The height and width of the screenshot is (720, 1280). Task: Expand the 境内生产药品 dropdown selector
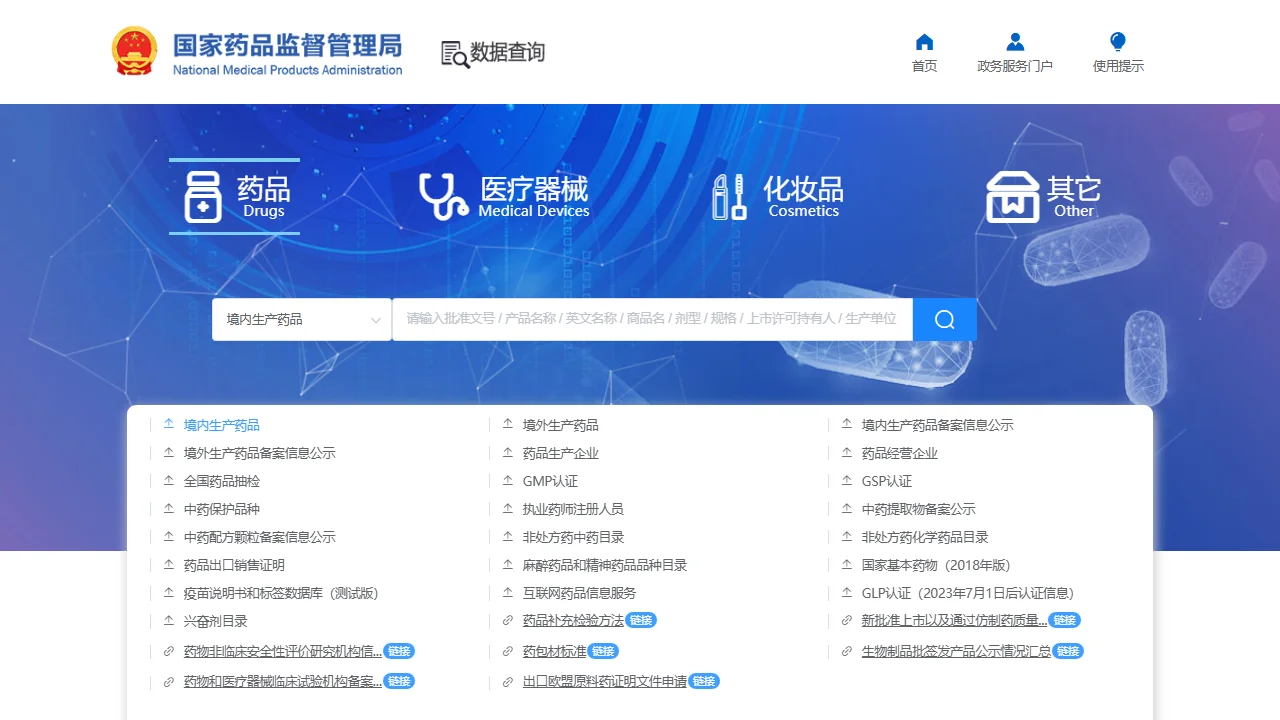point(301,319)
